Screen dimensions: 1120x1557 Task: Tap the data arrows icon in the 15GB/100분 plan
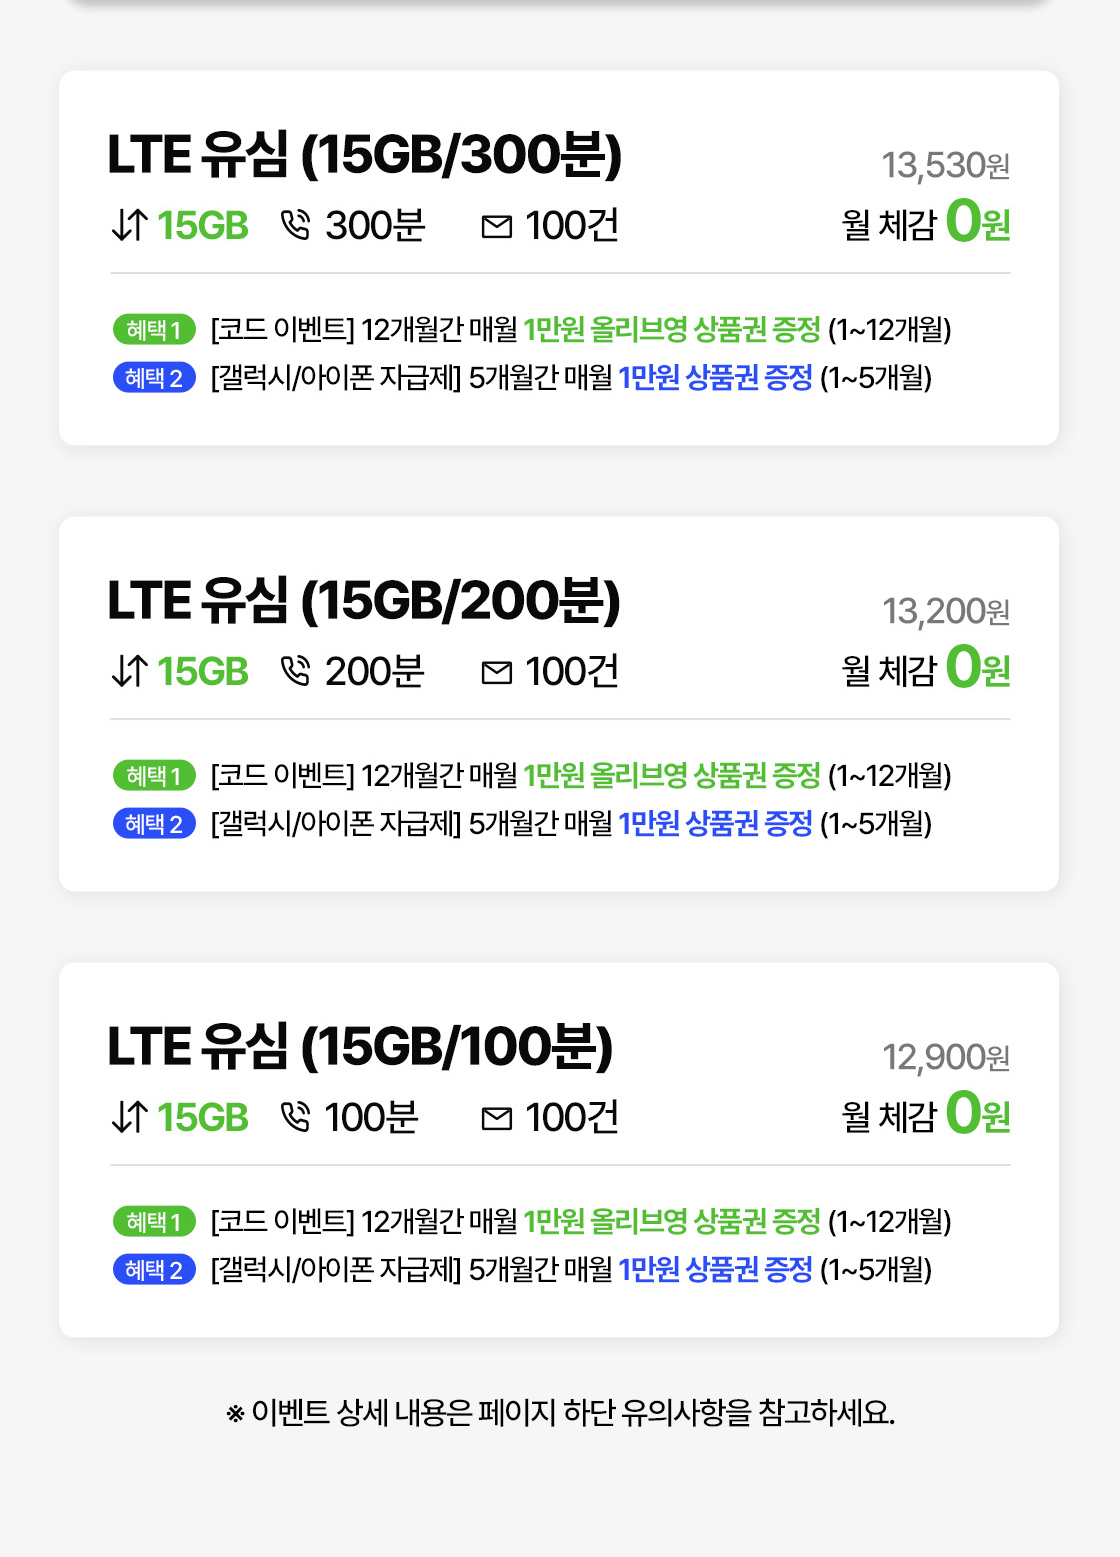[x=130, y=1118]
